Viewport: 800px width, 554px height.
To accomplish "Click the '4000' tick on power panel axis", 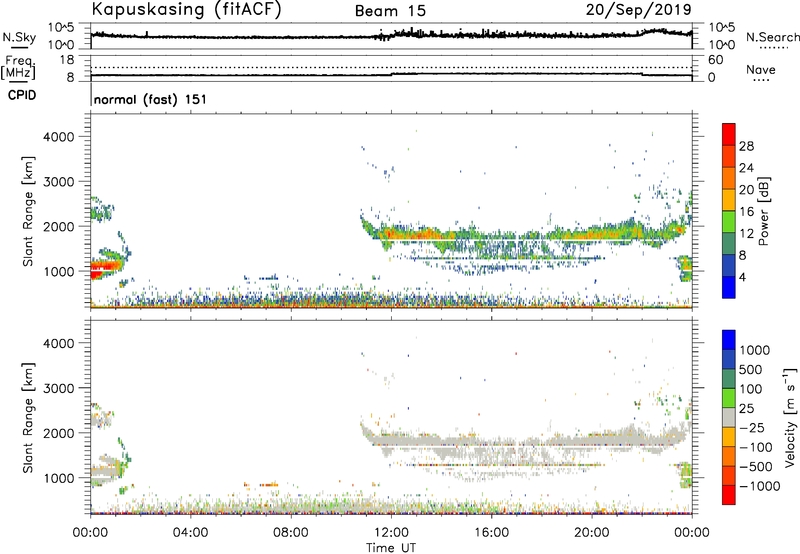I will pos(58,137).
